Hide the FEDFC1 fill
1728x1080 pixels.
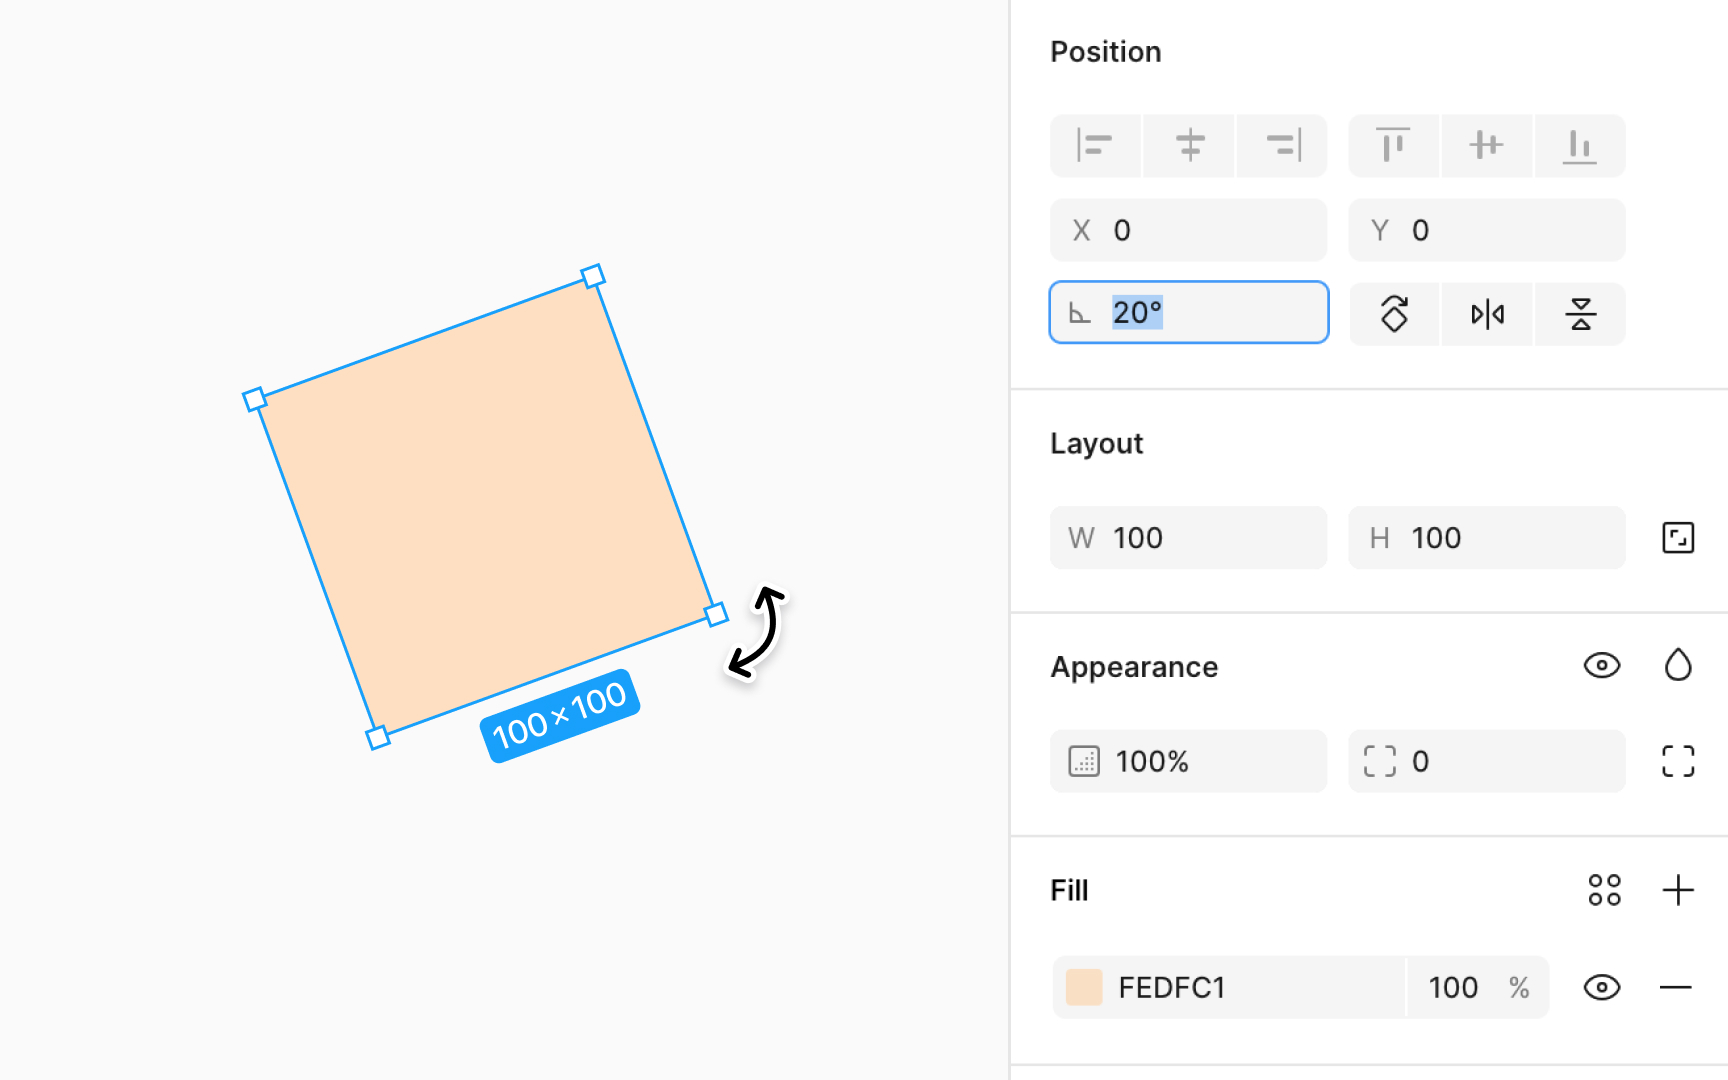[1601, 987]
